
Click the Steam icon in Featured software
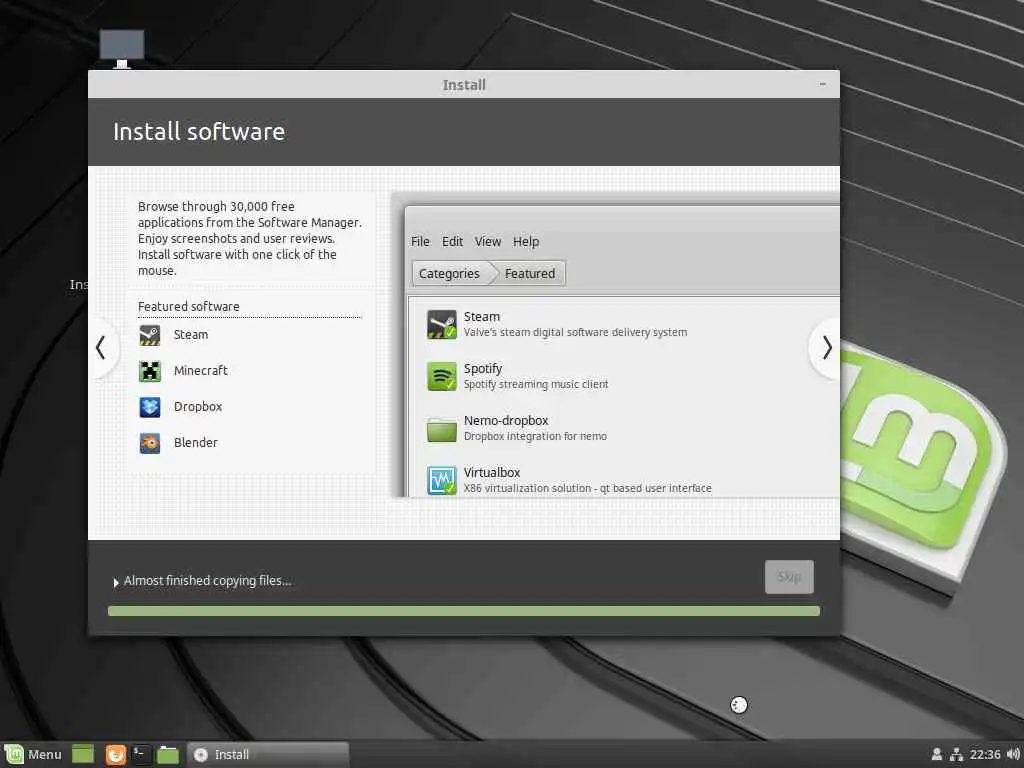click(150, 335)
